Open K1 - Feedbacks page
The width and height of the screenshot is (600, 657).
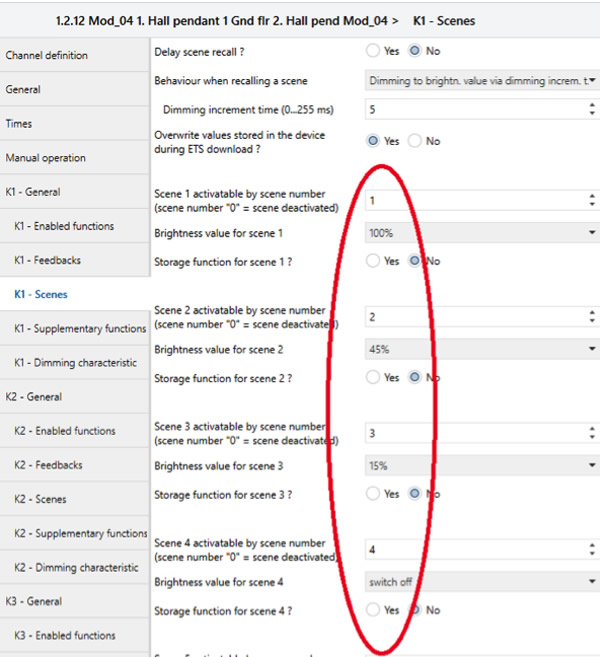point(75,260)
